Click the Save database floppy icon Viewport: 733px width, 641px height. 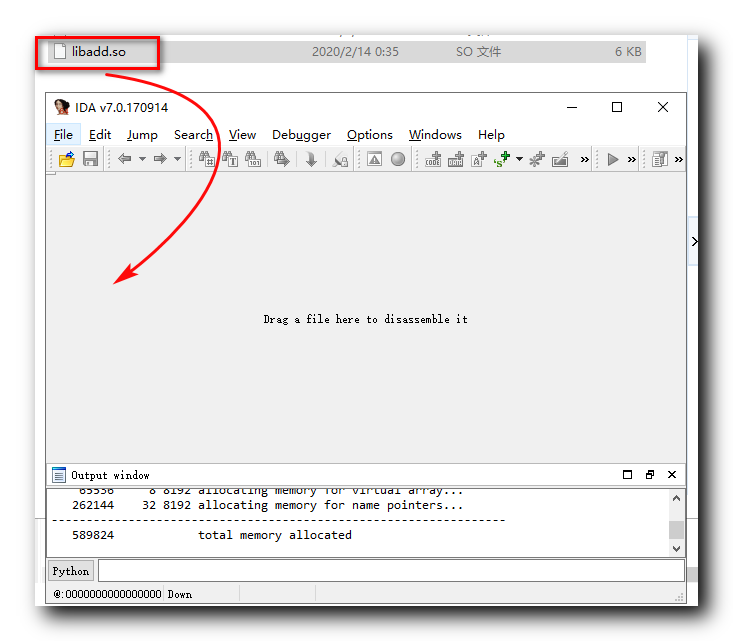pyautogui.click(x=90, y=159)
